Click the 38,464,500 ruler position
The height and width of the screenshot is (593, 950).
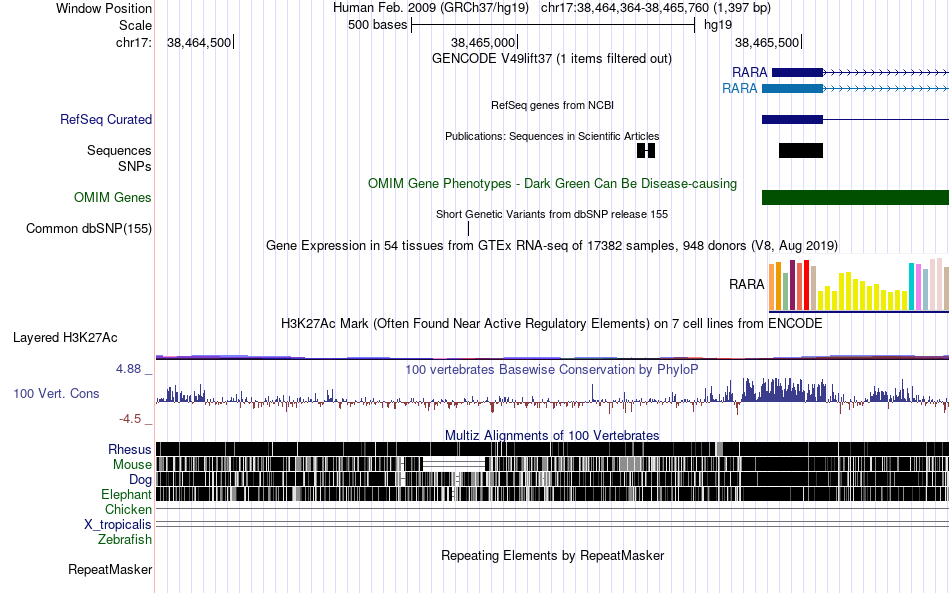coord(199,42)
